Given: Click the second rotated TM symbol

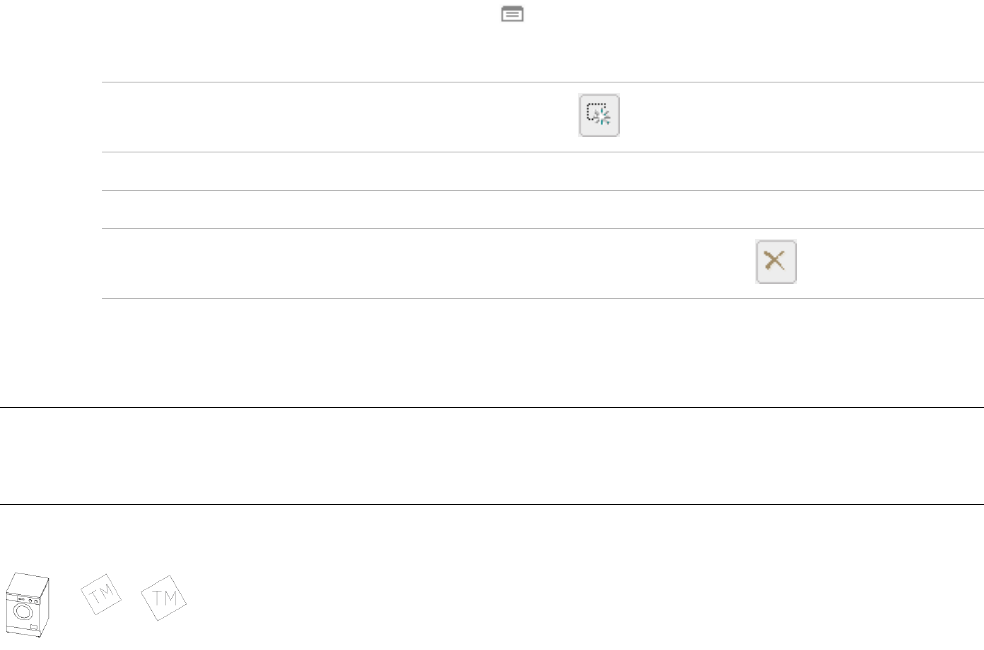Looking at the screenshot, I should 166,598.
